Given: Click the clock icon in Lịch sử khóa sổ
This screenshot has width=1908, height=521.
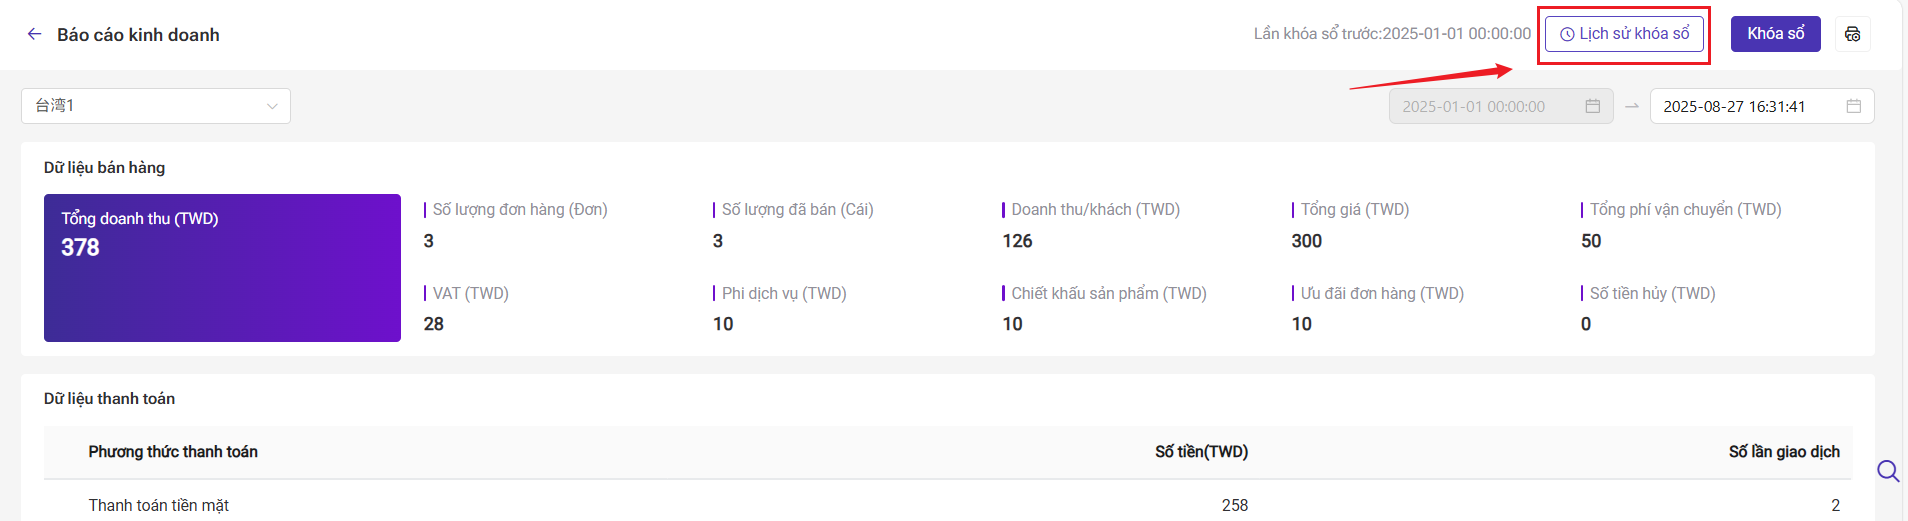Looking at the screenshot, I should [x=1567, y=34].
